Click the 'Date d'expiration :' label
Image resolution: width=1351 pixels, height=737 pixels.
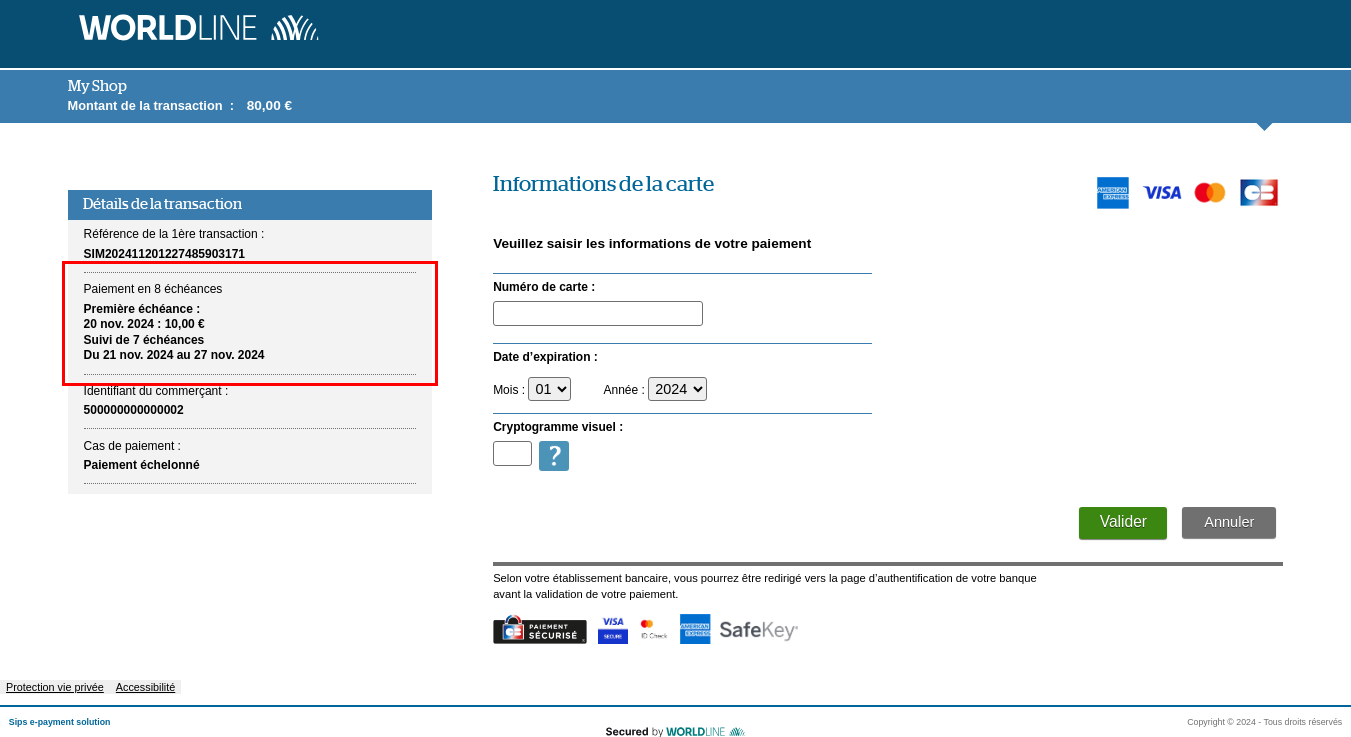pos(545,357)
